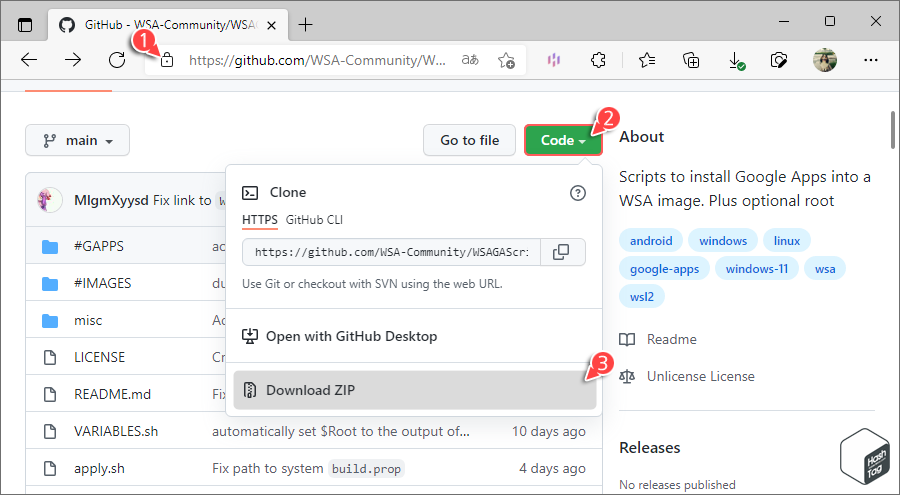Select the google-apps topic tag
The height and width of the screenshot is (495, 900).
pyautogui.click(x=664, y=269)
